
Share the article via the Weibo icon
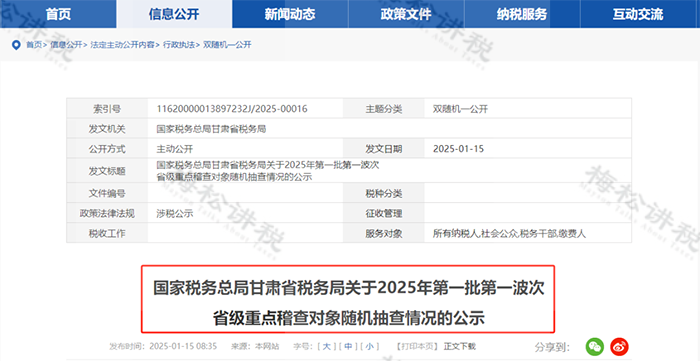tap(619, 346)
